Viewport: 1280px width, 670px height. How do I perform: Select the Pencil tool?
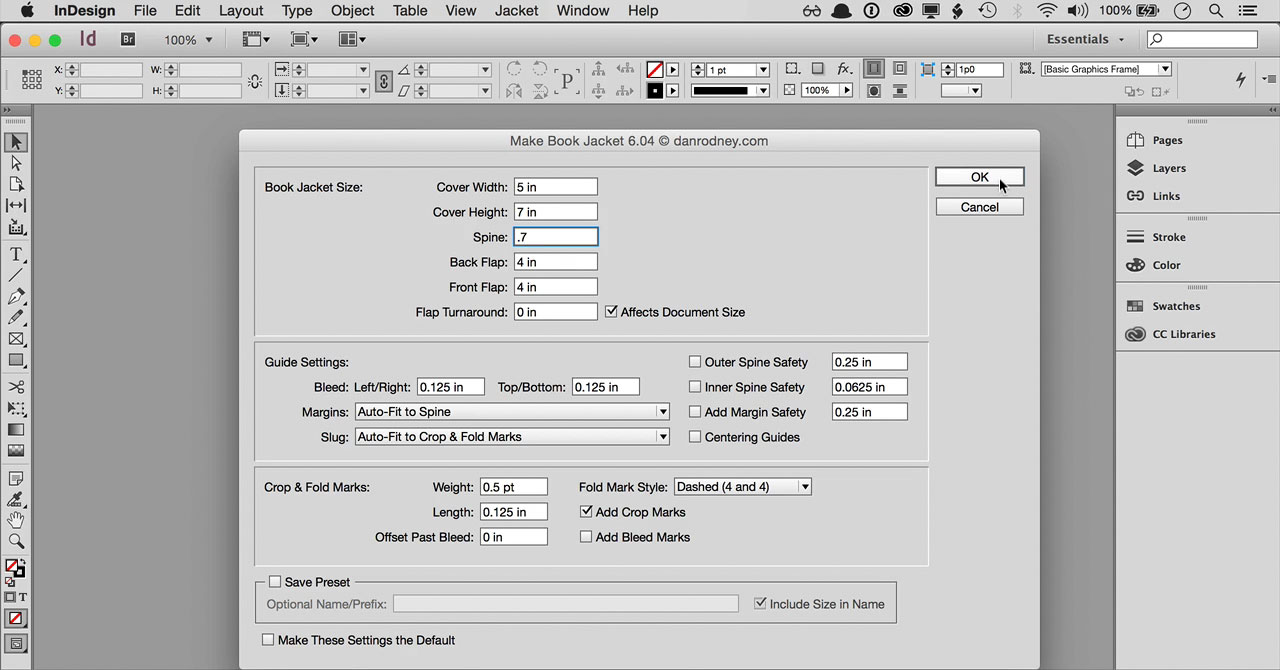pyautogui.click(x=16, y=317)
